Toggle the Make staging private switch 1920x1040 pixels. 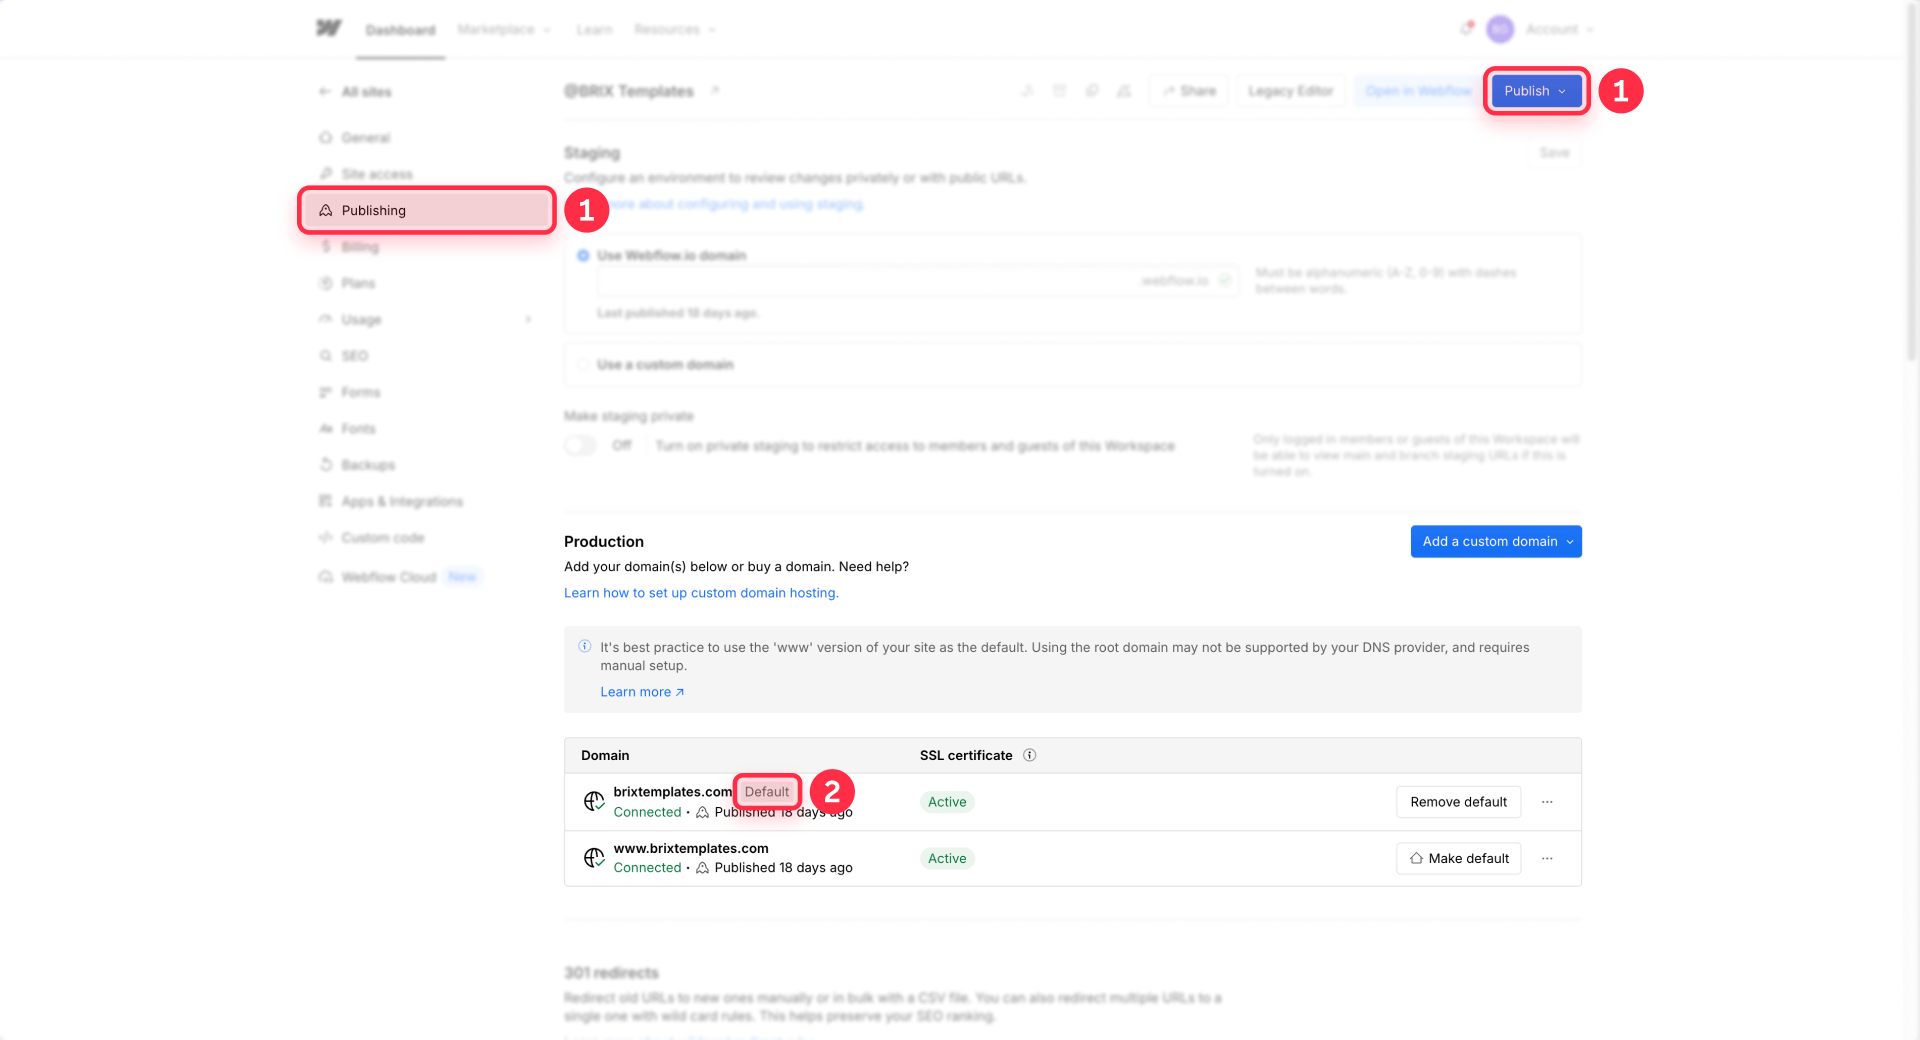pos(580,446)
